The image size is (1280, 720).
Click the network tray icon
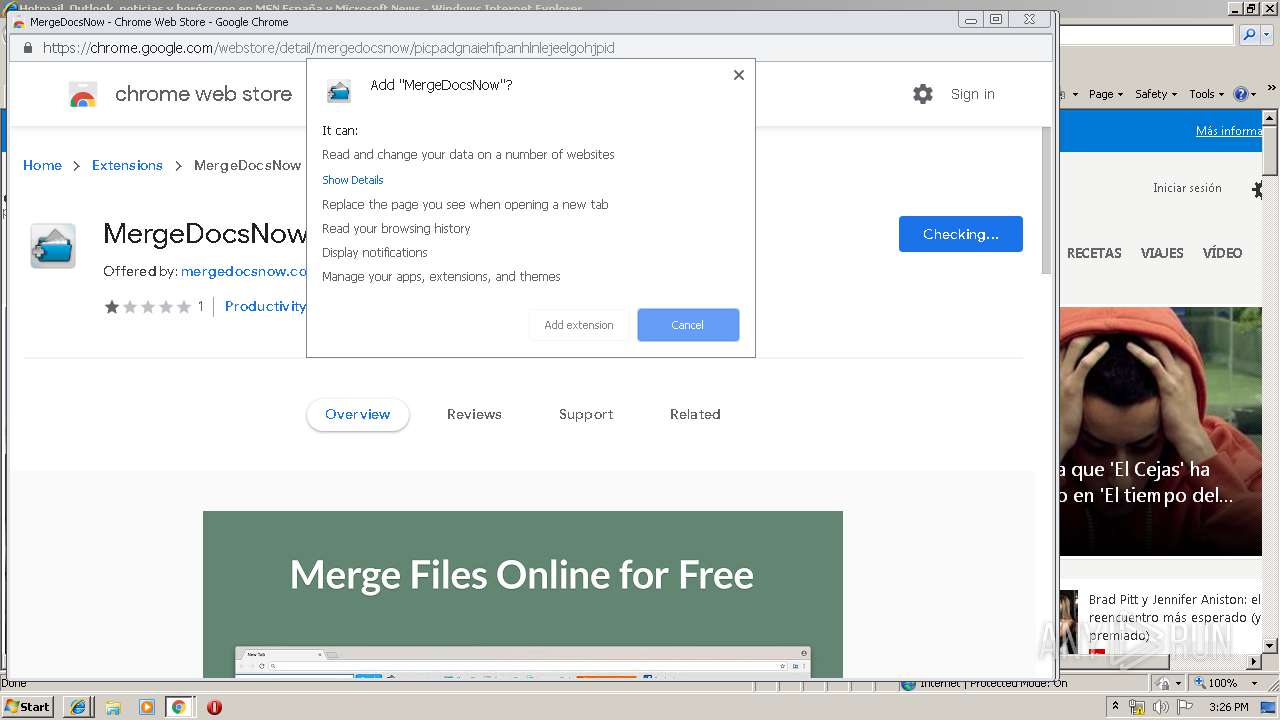point(1137,707)
